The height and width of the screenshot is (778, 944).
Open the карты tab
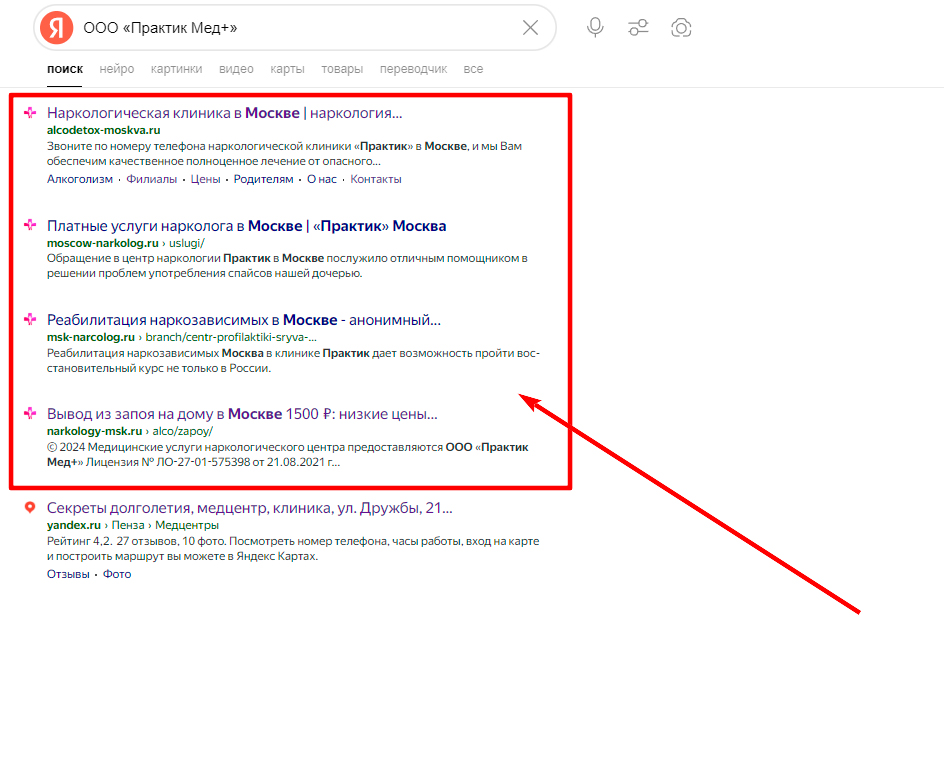coord(287,69)
